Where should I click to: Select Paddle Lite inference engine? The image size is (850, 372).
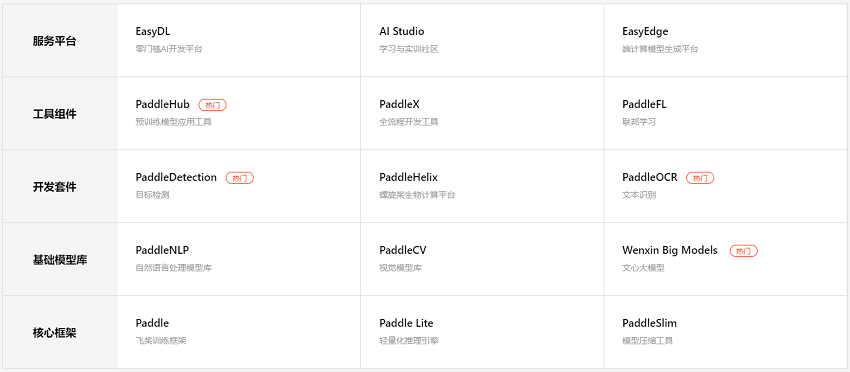point(407,323)
